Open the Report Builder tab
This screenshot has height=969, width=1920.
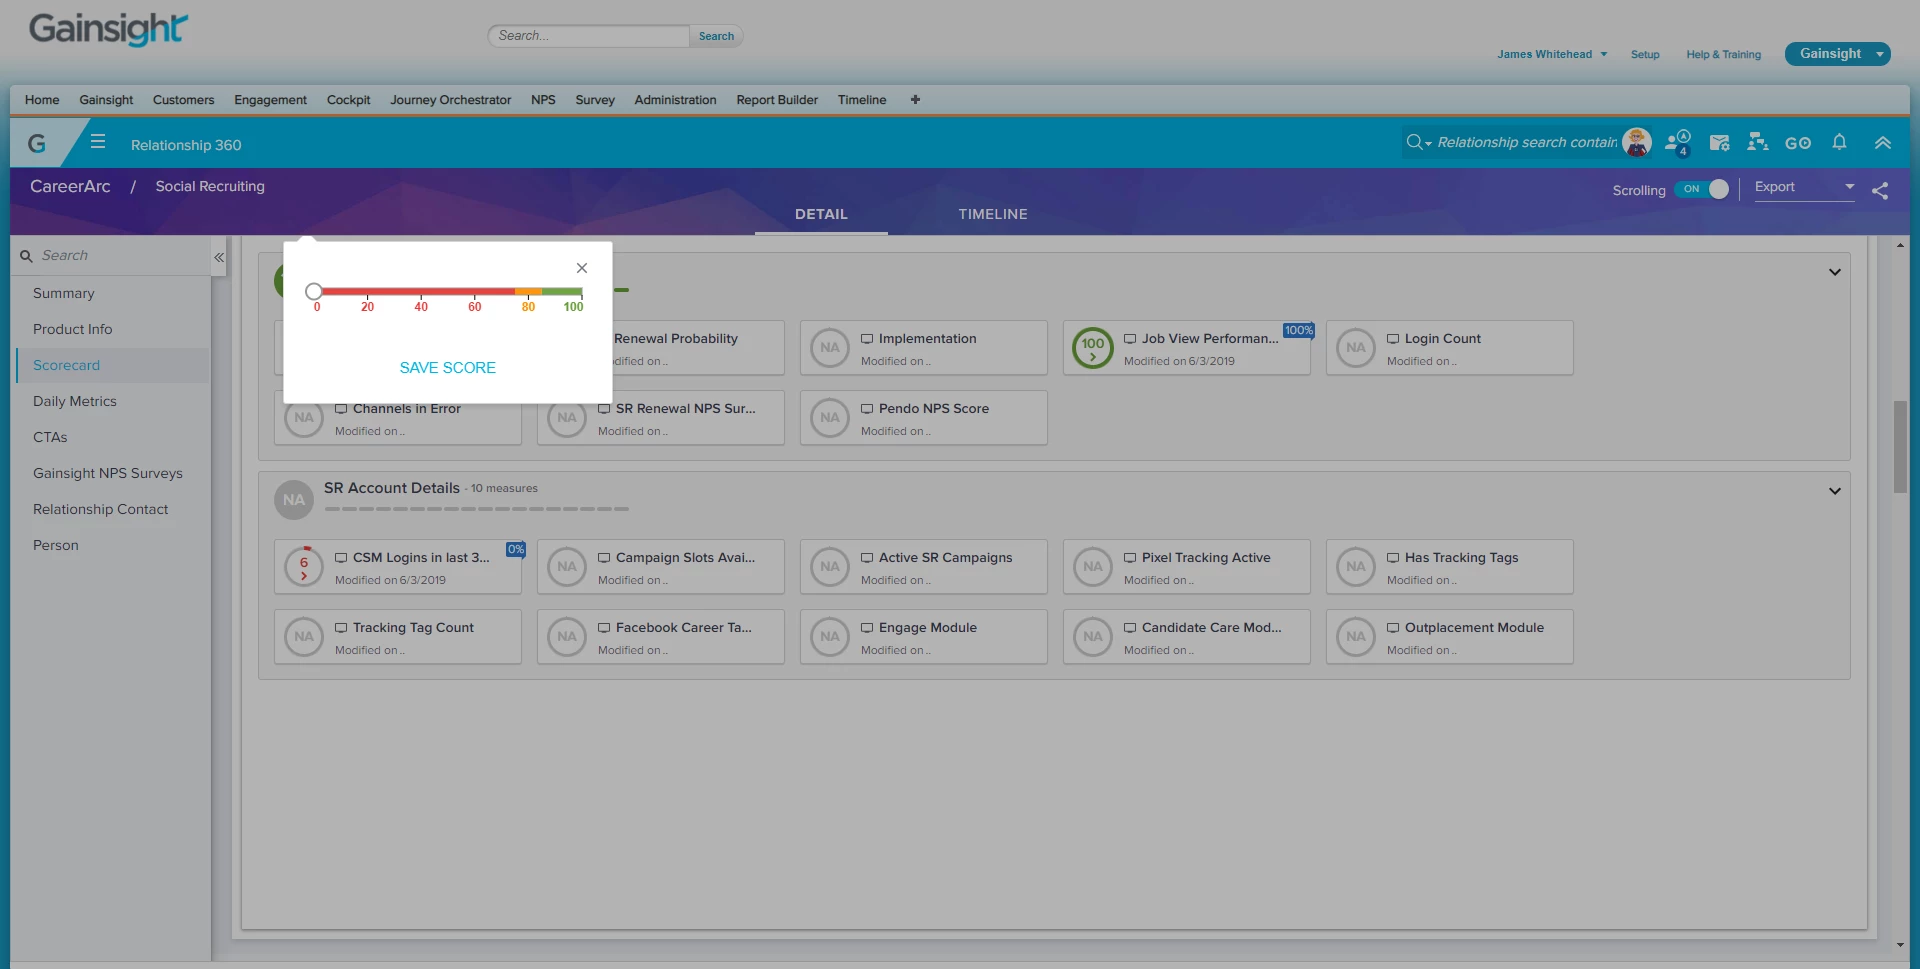click(x=777, y=100)
